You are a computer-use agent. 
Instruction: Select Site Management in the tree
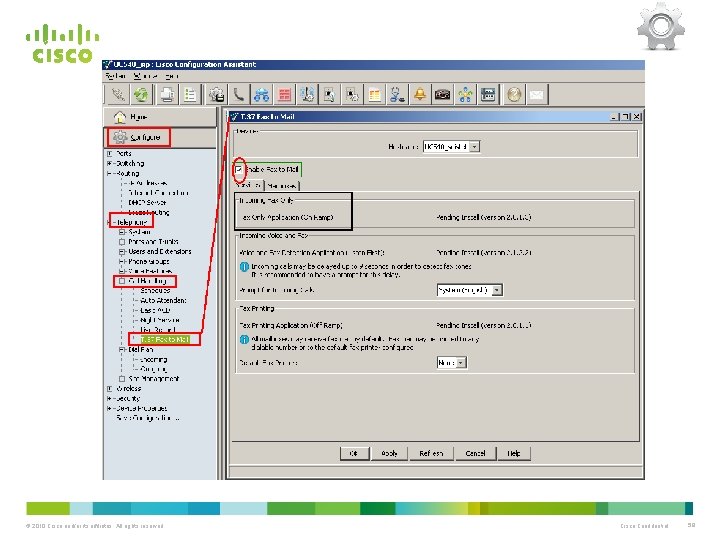[154, 379]
